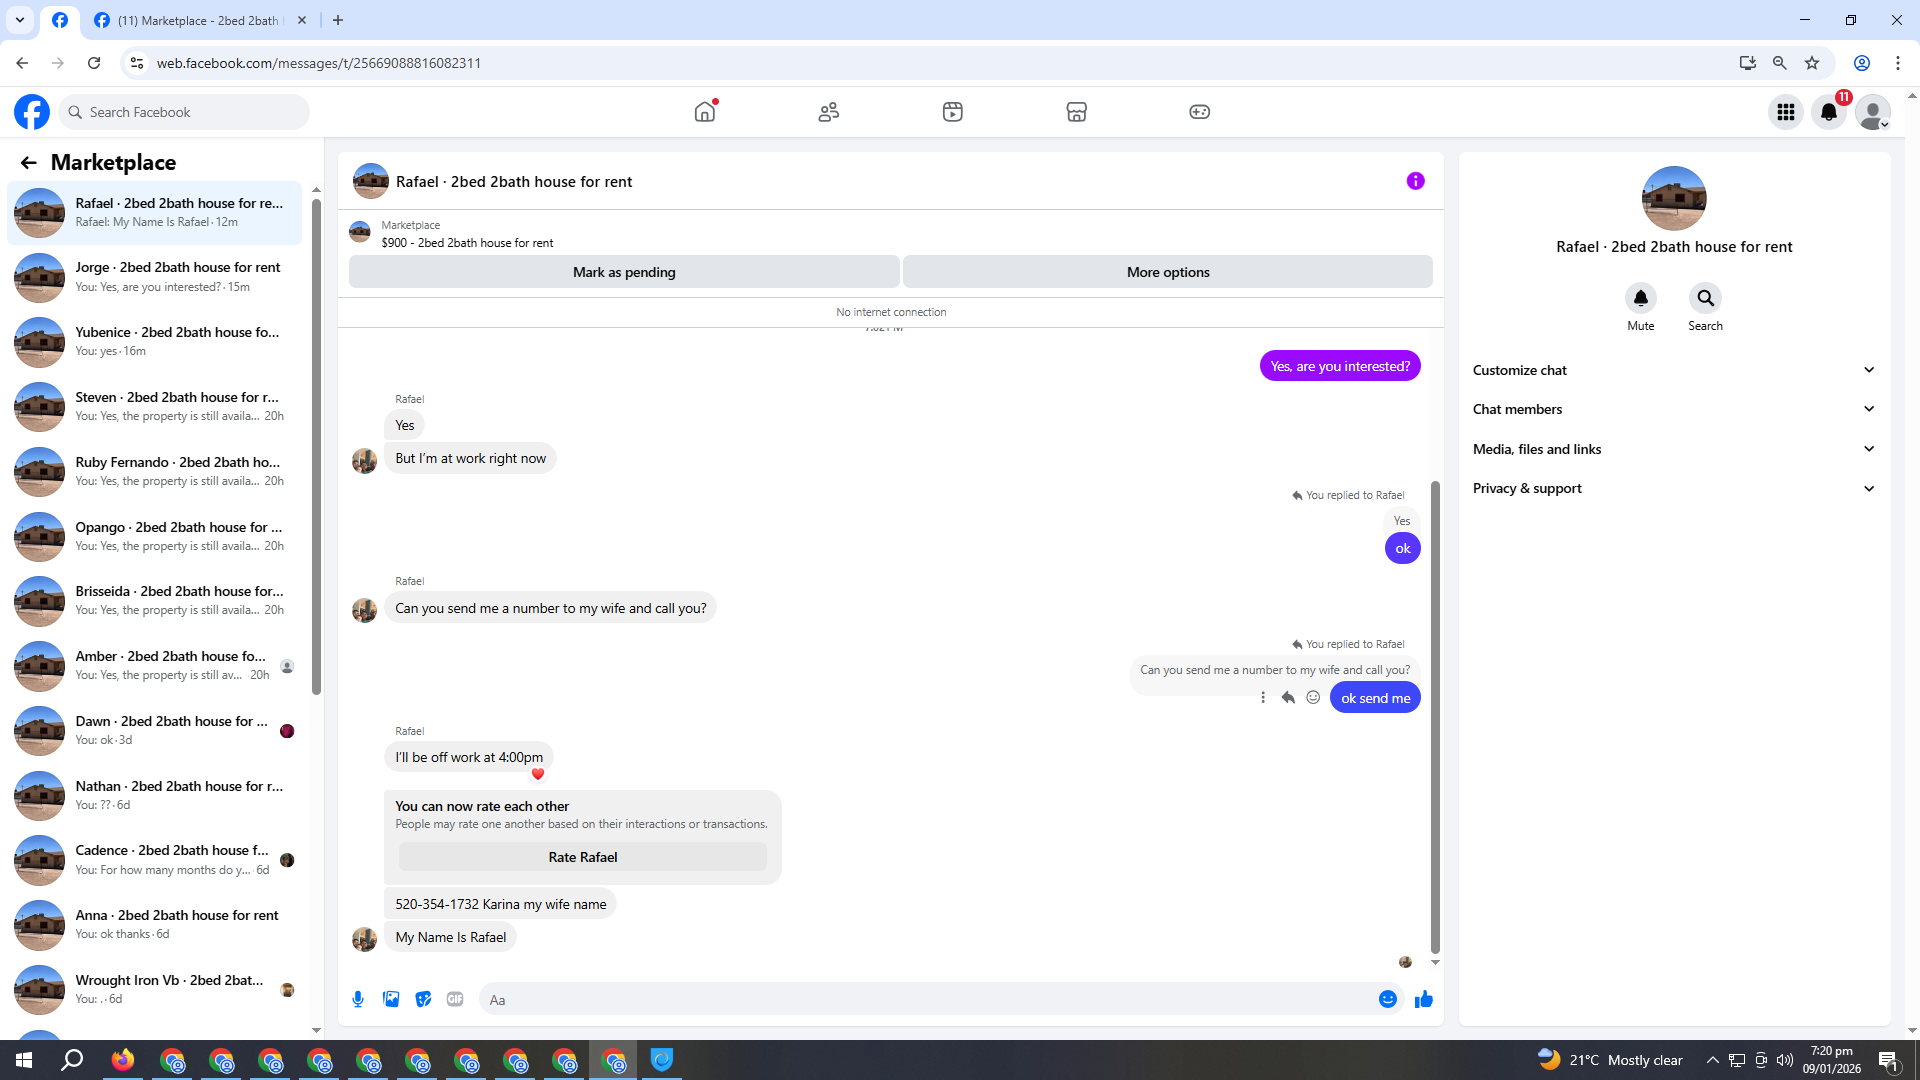Viewport: 1920px width, 1080px height.
Task: Expand the Customize chat section
Action: (x=1673, y=370)
